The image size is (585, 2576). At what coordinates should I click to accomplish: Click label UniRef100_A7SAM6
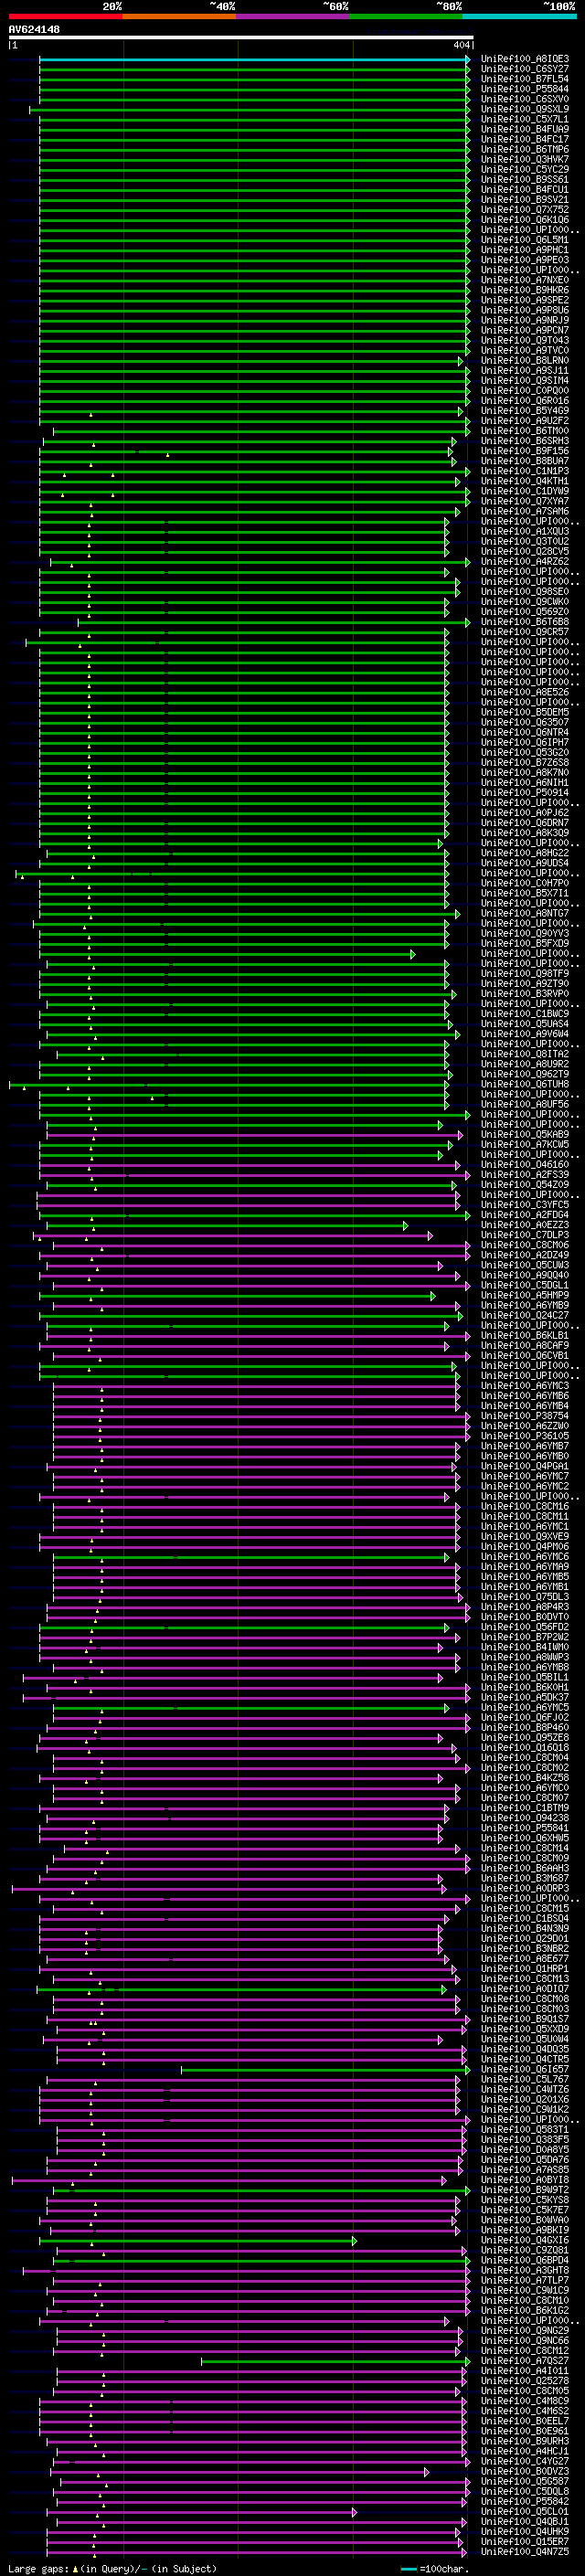tap(525, 511)
